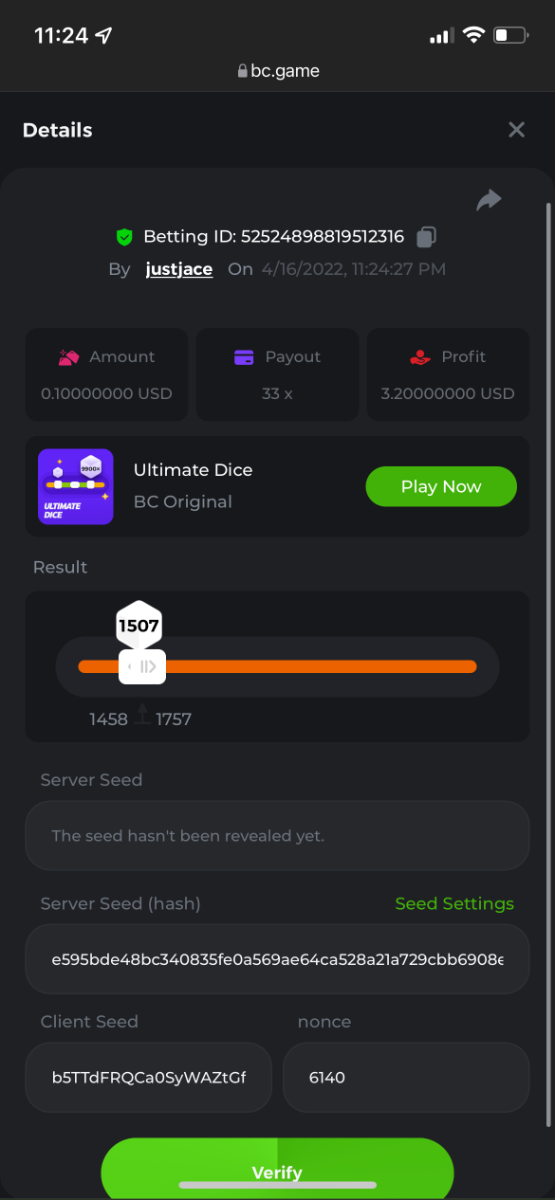Image resolution: width=555 pixels, height=1200 pixels.
Task: Open justjace user profile link
Action: tap(179, 269)
